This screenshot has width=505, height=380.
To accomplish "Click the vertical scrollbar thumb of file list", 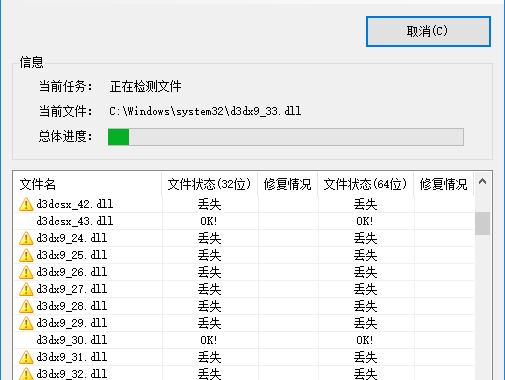I will [482, 223].
